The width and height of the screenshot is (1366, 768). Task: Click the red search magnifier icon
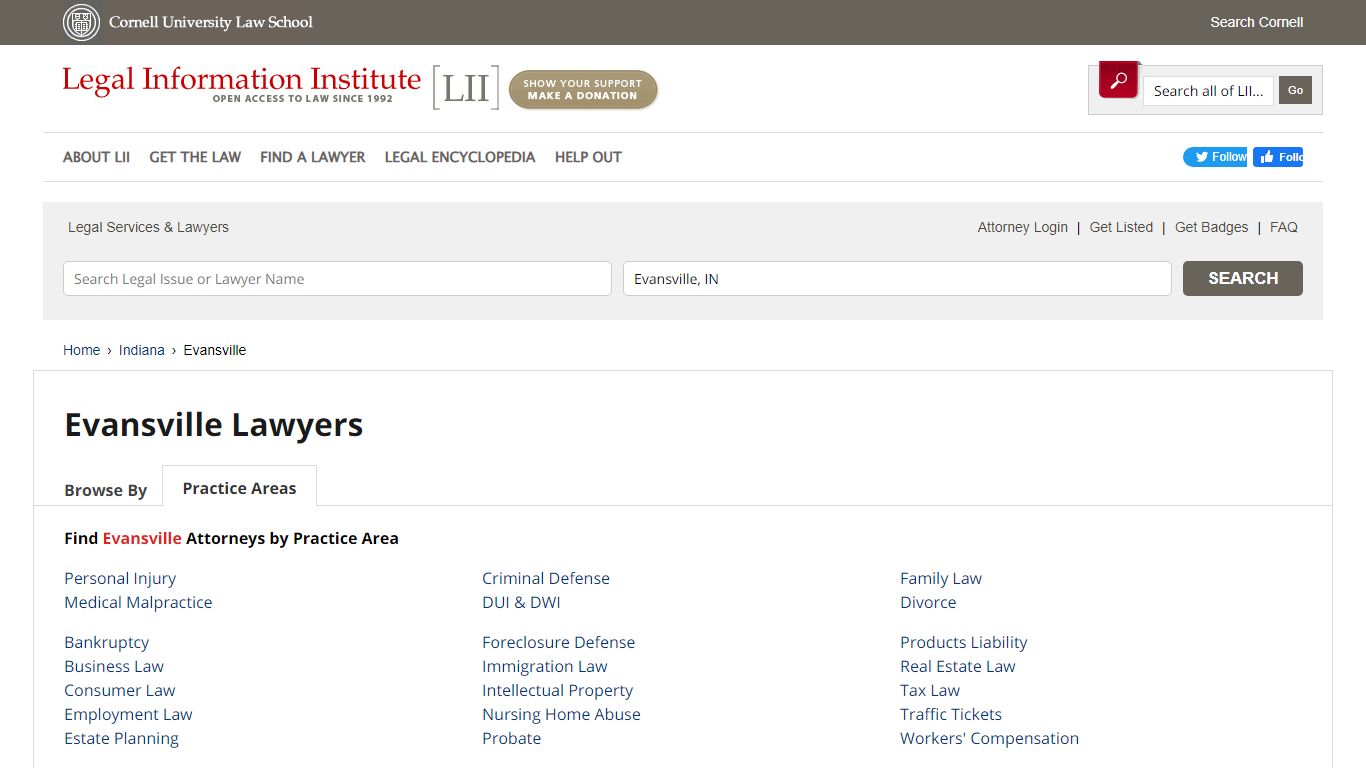pyautogui.click(x=1119, y=80)
